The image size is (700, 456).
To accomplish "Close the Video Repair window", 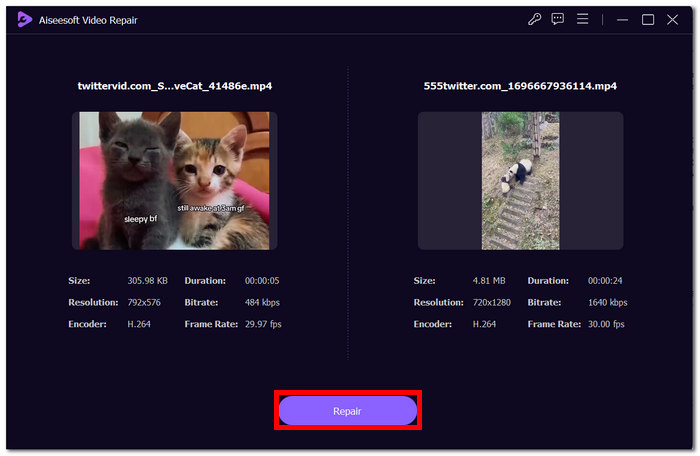I will pos(672,20).
